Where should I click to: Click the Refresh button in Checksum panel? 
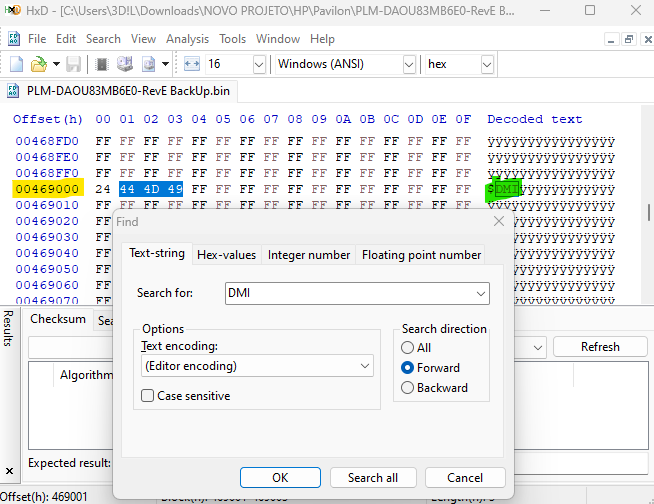pos(600,347)
